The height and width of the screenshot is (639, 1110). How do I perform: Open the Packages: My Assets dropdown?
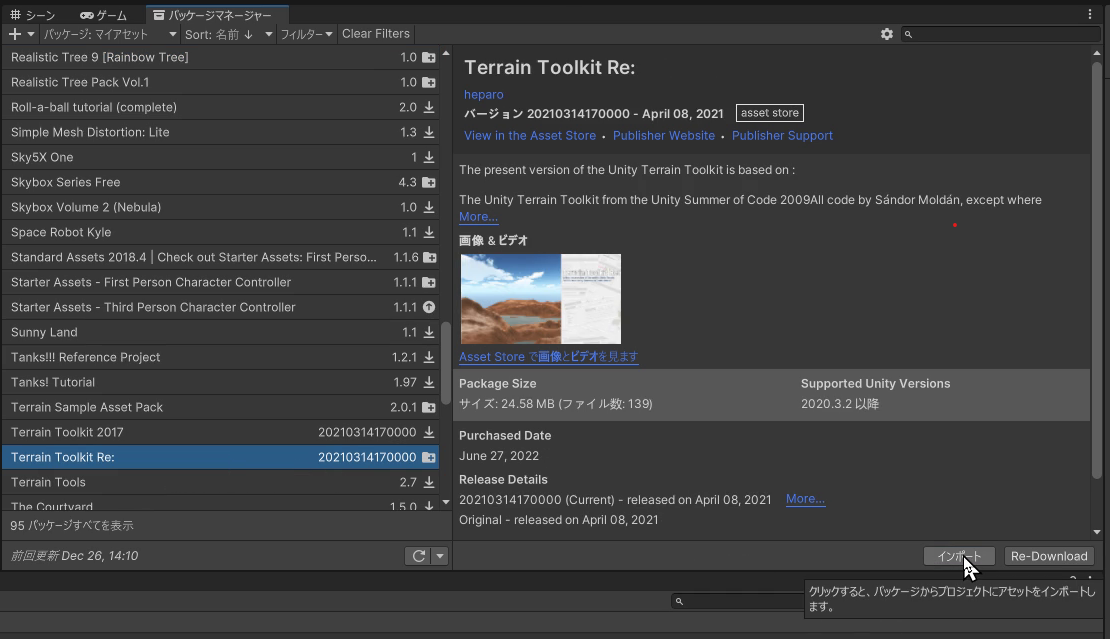pyautogui.click(x=110, y=34)
